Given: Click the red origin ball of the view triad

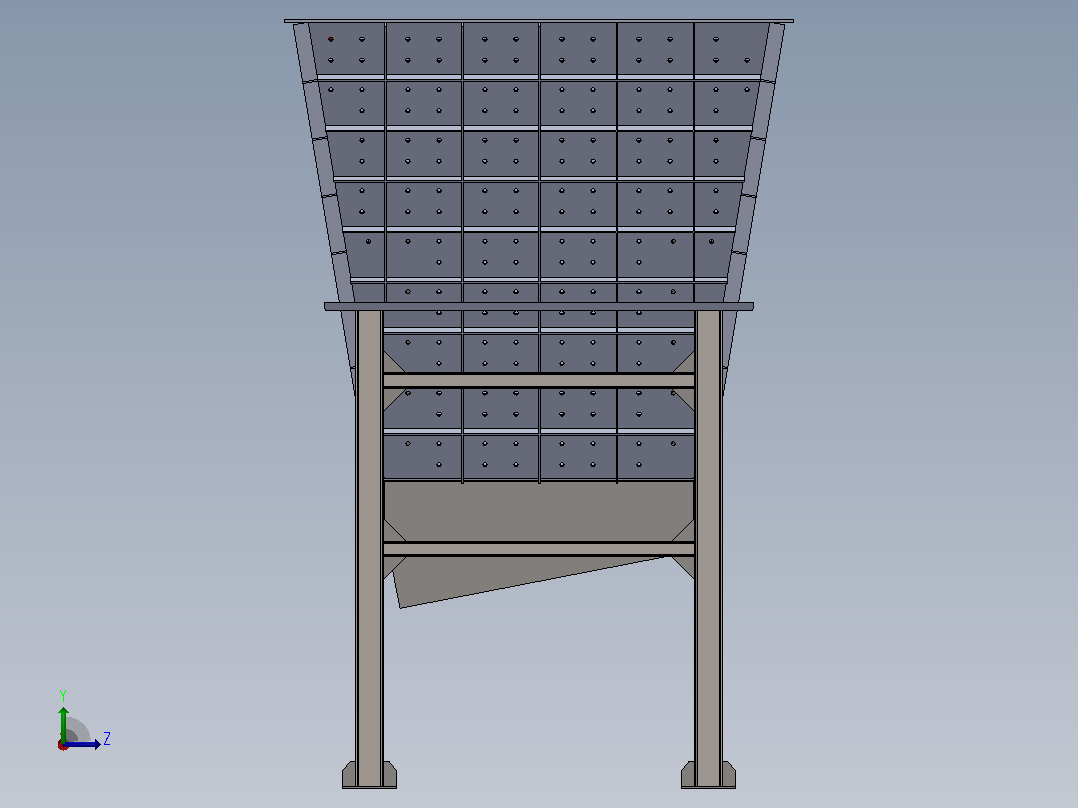Looking at the screenshot, I should [x=63, y=745].
